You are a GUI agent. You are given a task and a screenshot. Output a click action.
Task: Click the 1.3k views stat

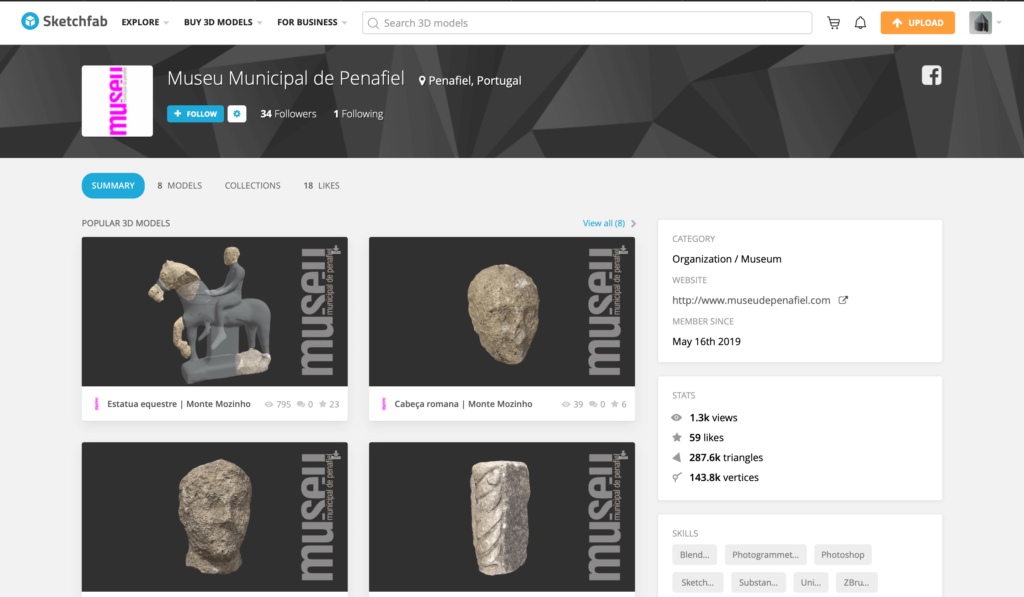pyautogui.click(x=713, y=418)
